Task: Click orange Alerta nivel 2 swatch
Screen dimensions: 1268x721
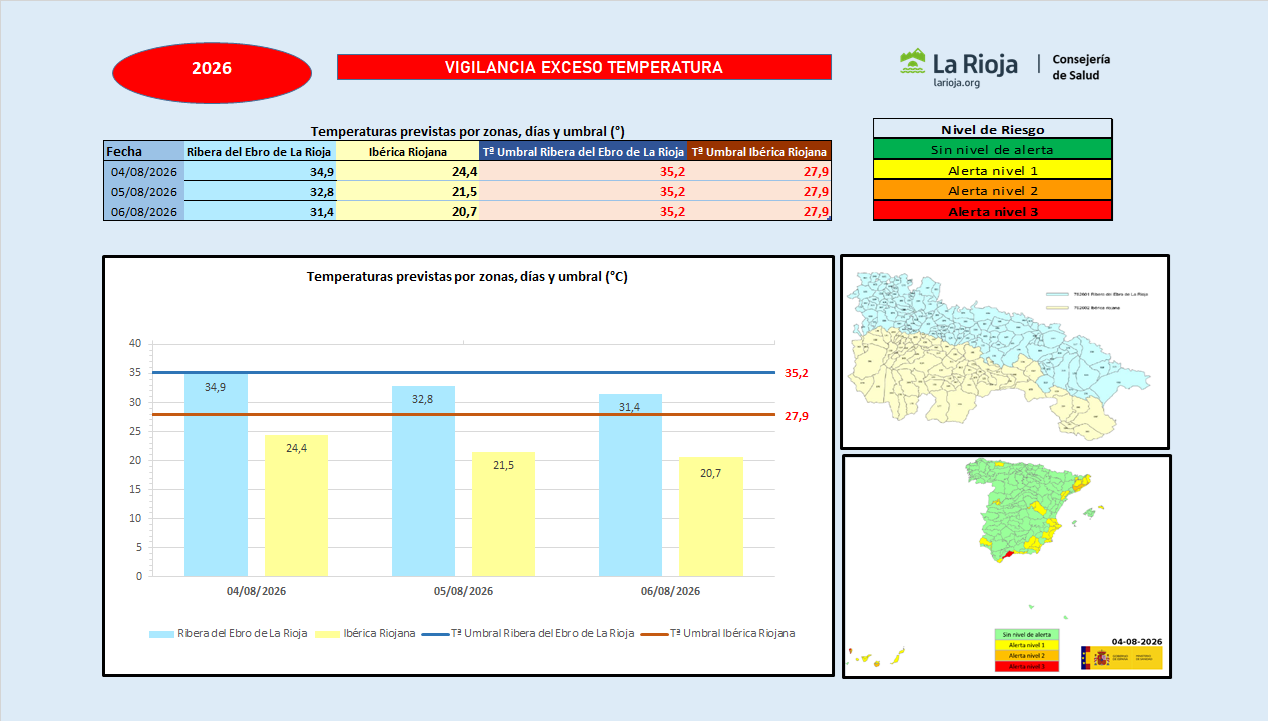Action: pyautogui.click(x=992, y=190)
